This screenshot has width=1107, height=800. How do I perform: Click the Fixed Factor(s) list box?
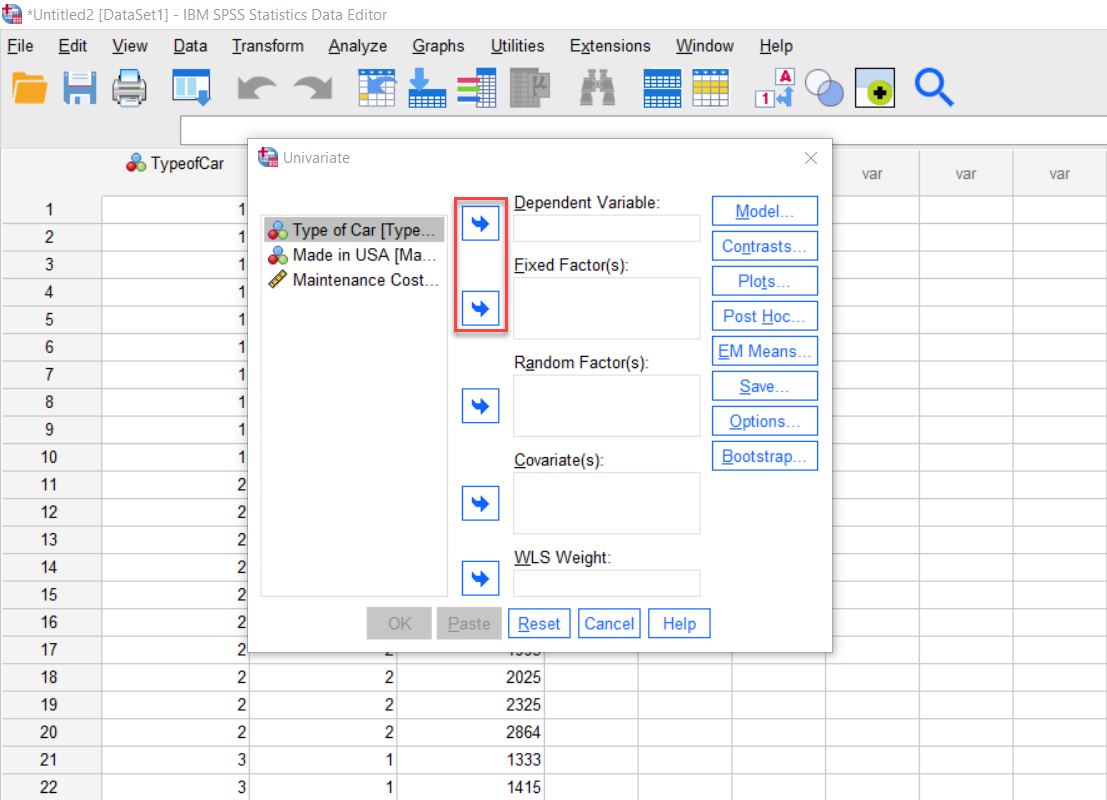(x=606, y=308)
